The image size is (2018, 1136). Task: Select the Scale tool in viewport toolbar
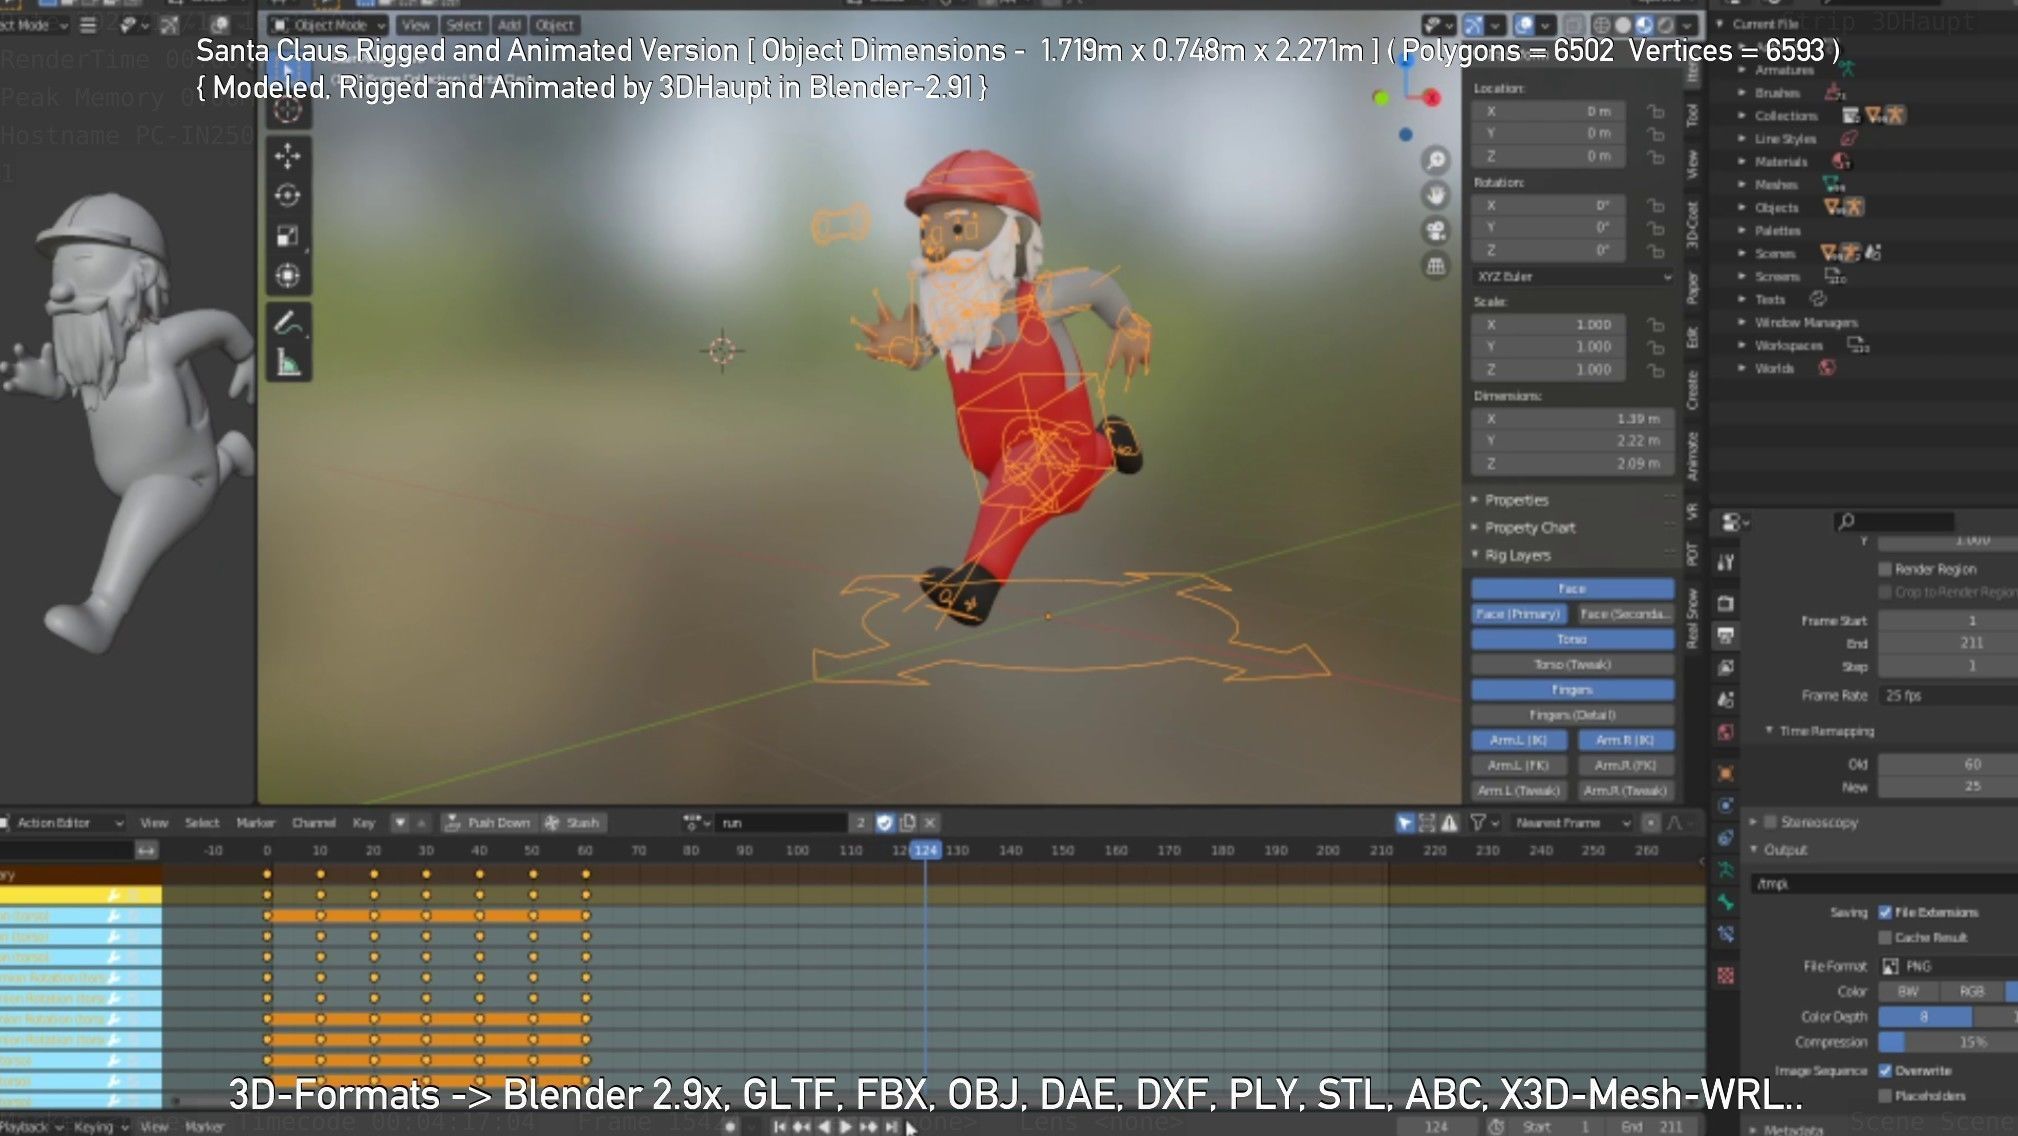[x=288, y=236]
